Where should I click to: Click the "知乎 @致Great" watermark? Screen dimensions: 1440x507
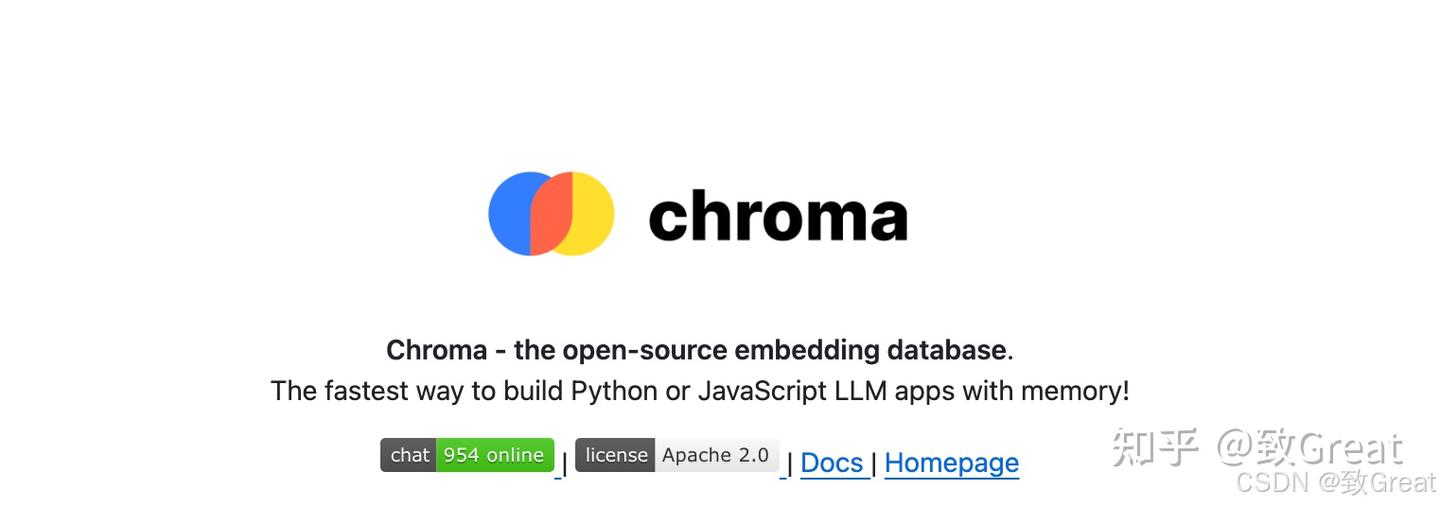pos(1258,448)
